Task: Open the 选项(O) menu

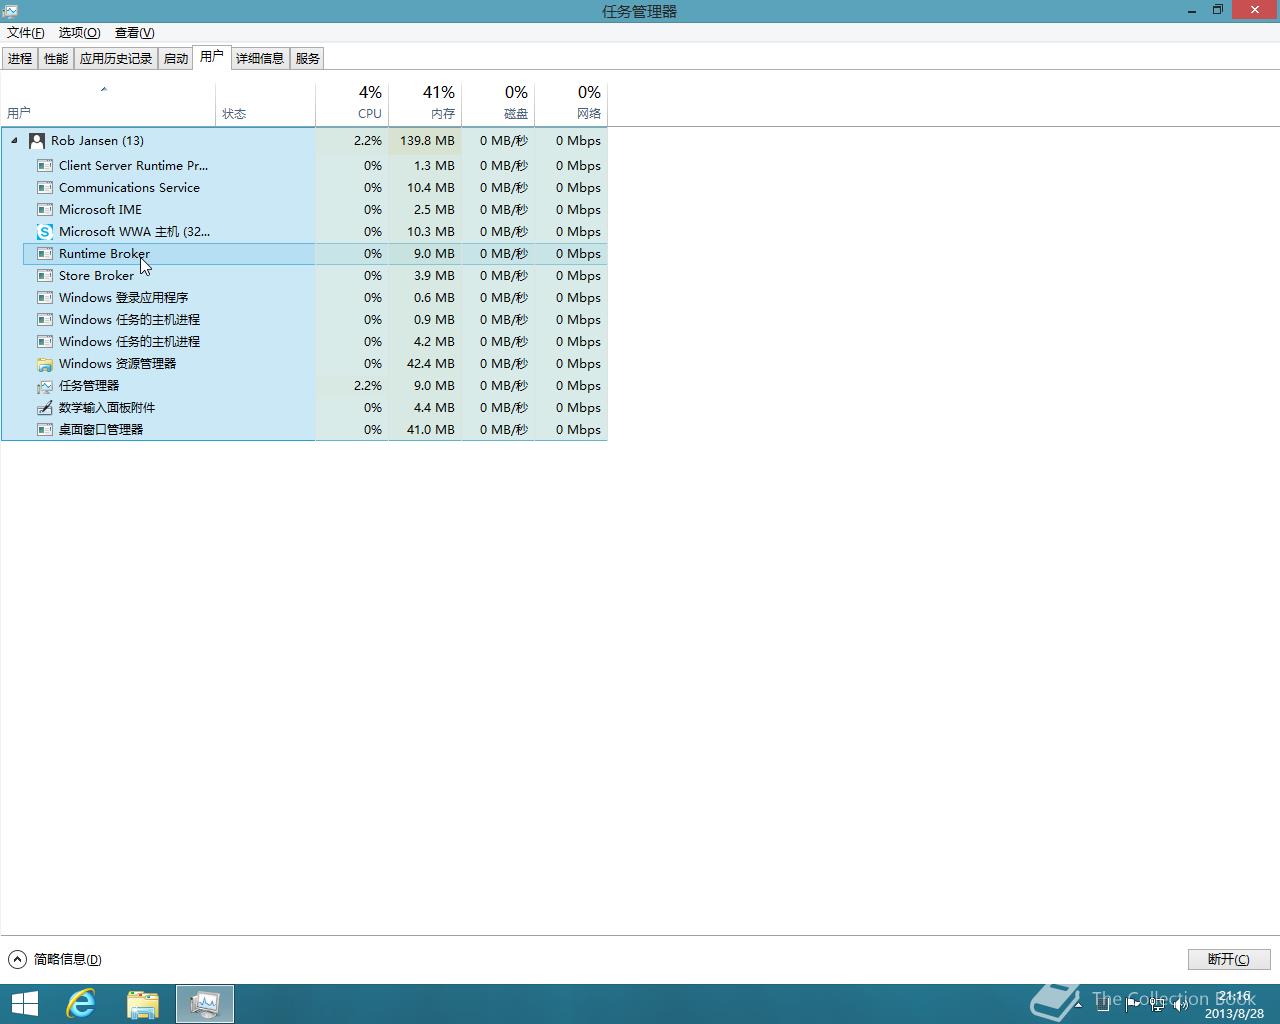Action: [79, 33]
